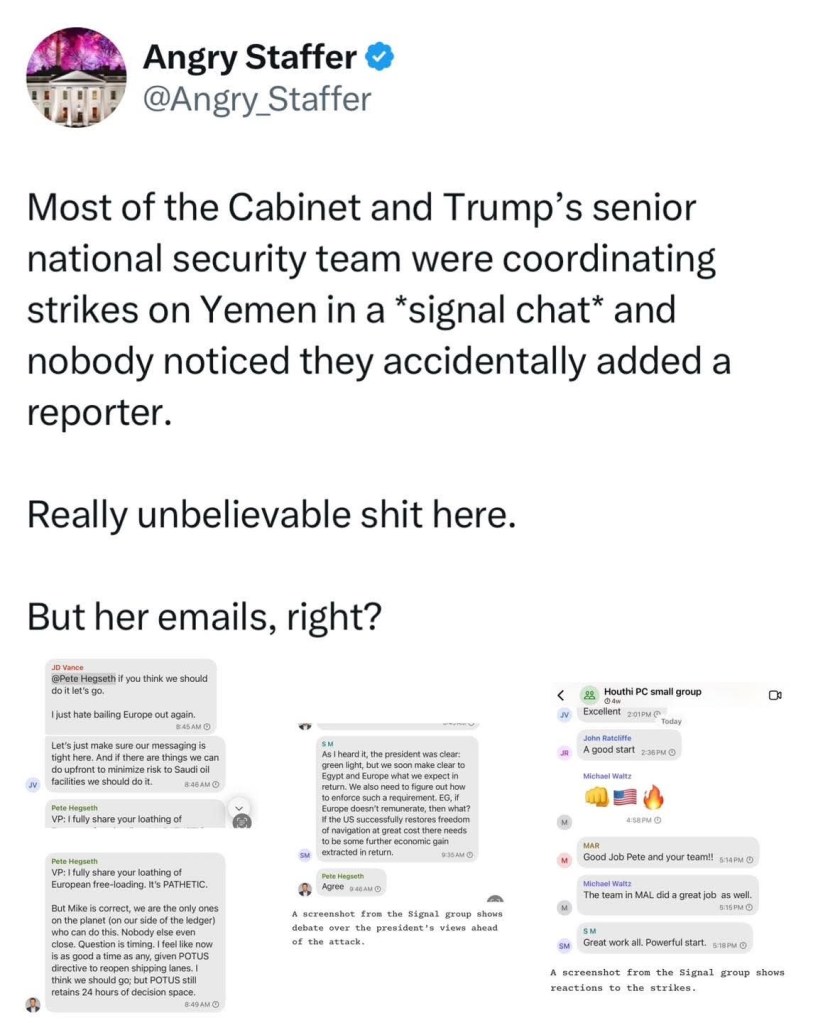Click the SM avatar beside the 9:35 AM message
Viewport: 818px width, 1023px height.
click(305, 854)
